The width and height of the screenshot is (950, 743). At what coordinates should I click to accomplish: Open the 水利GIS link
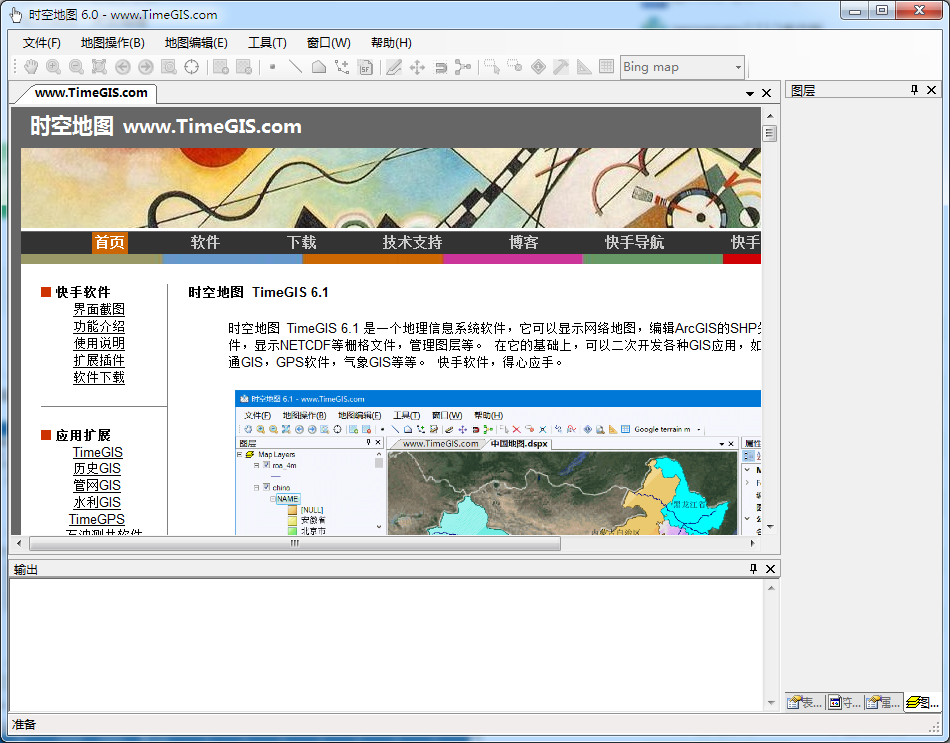[x=97, y=502]
